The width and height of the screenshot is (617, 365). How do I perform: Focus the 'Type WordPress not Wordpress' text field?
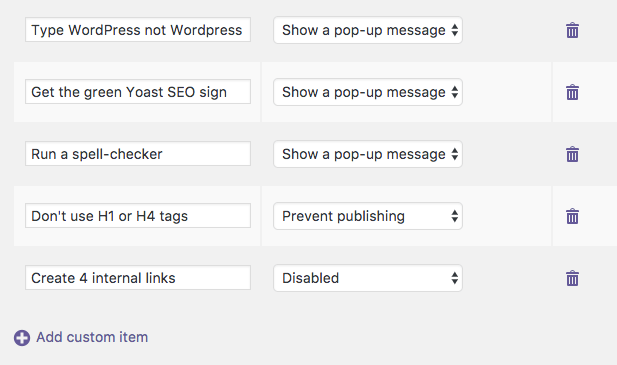[x=138, y=29]
